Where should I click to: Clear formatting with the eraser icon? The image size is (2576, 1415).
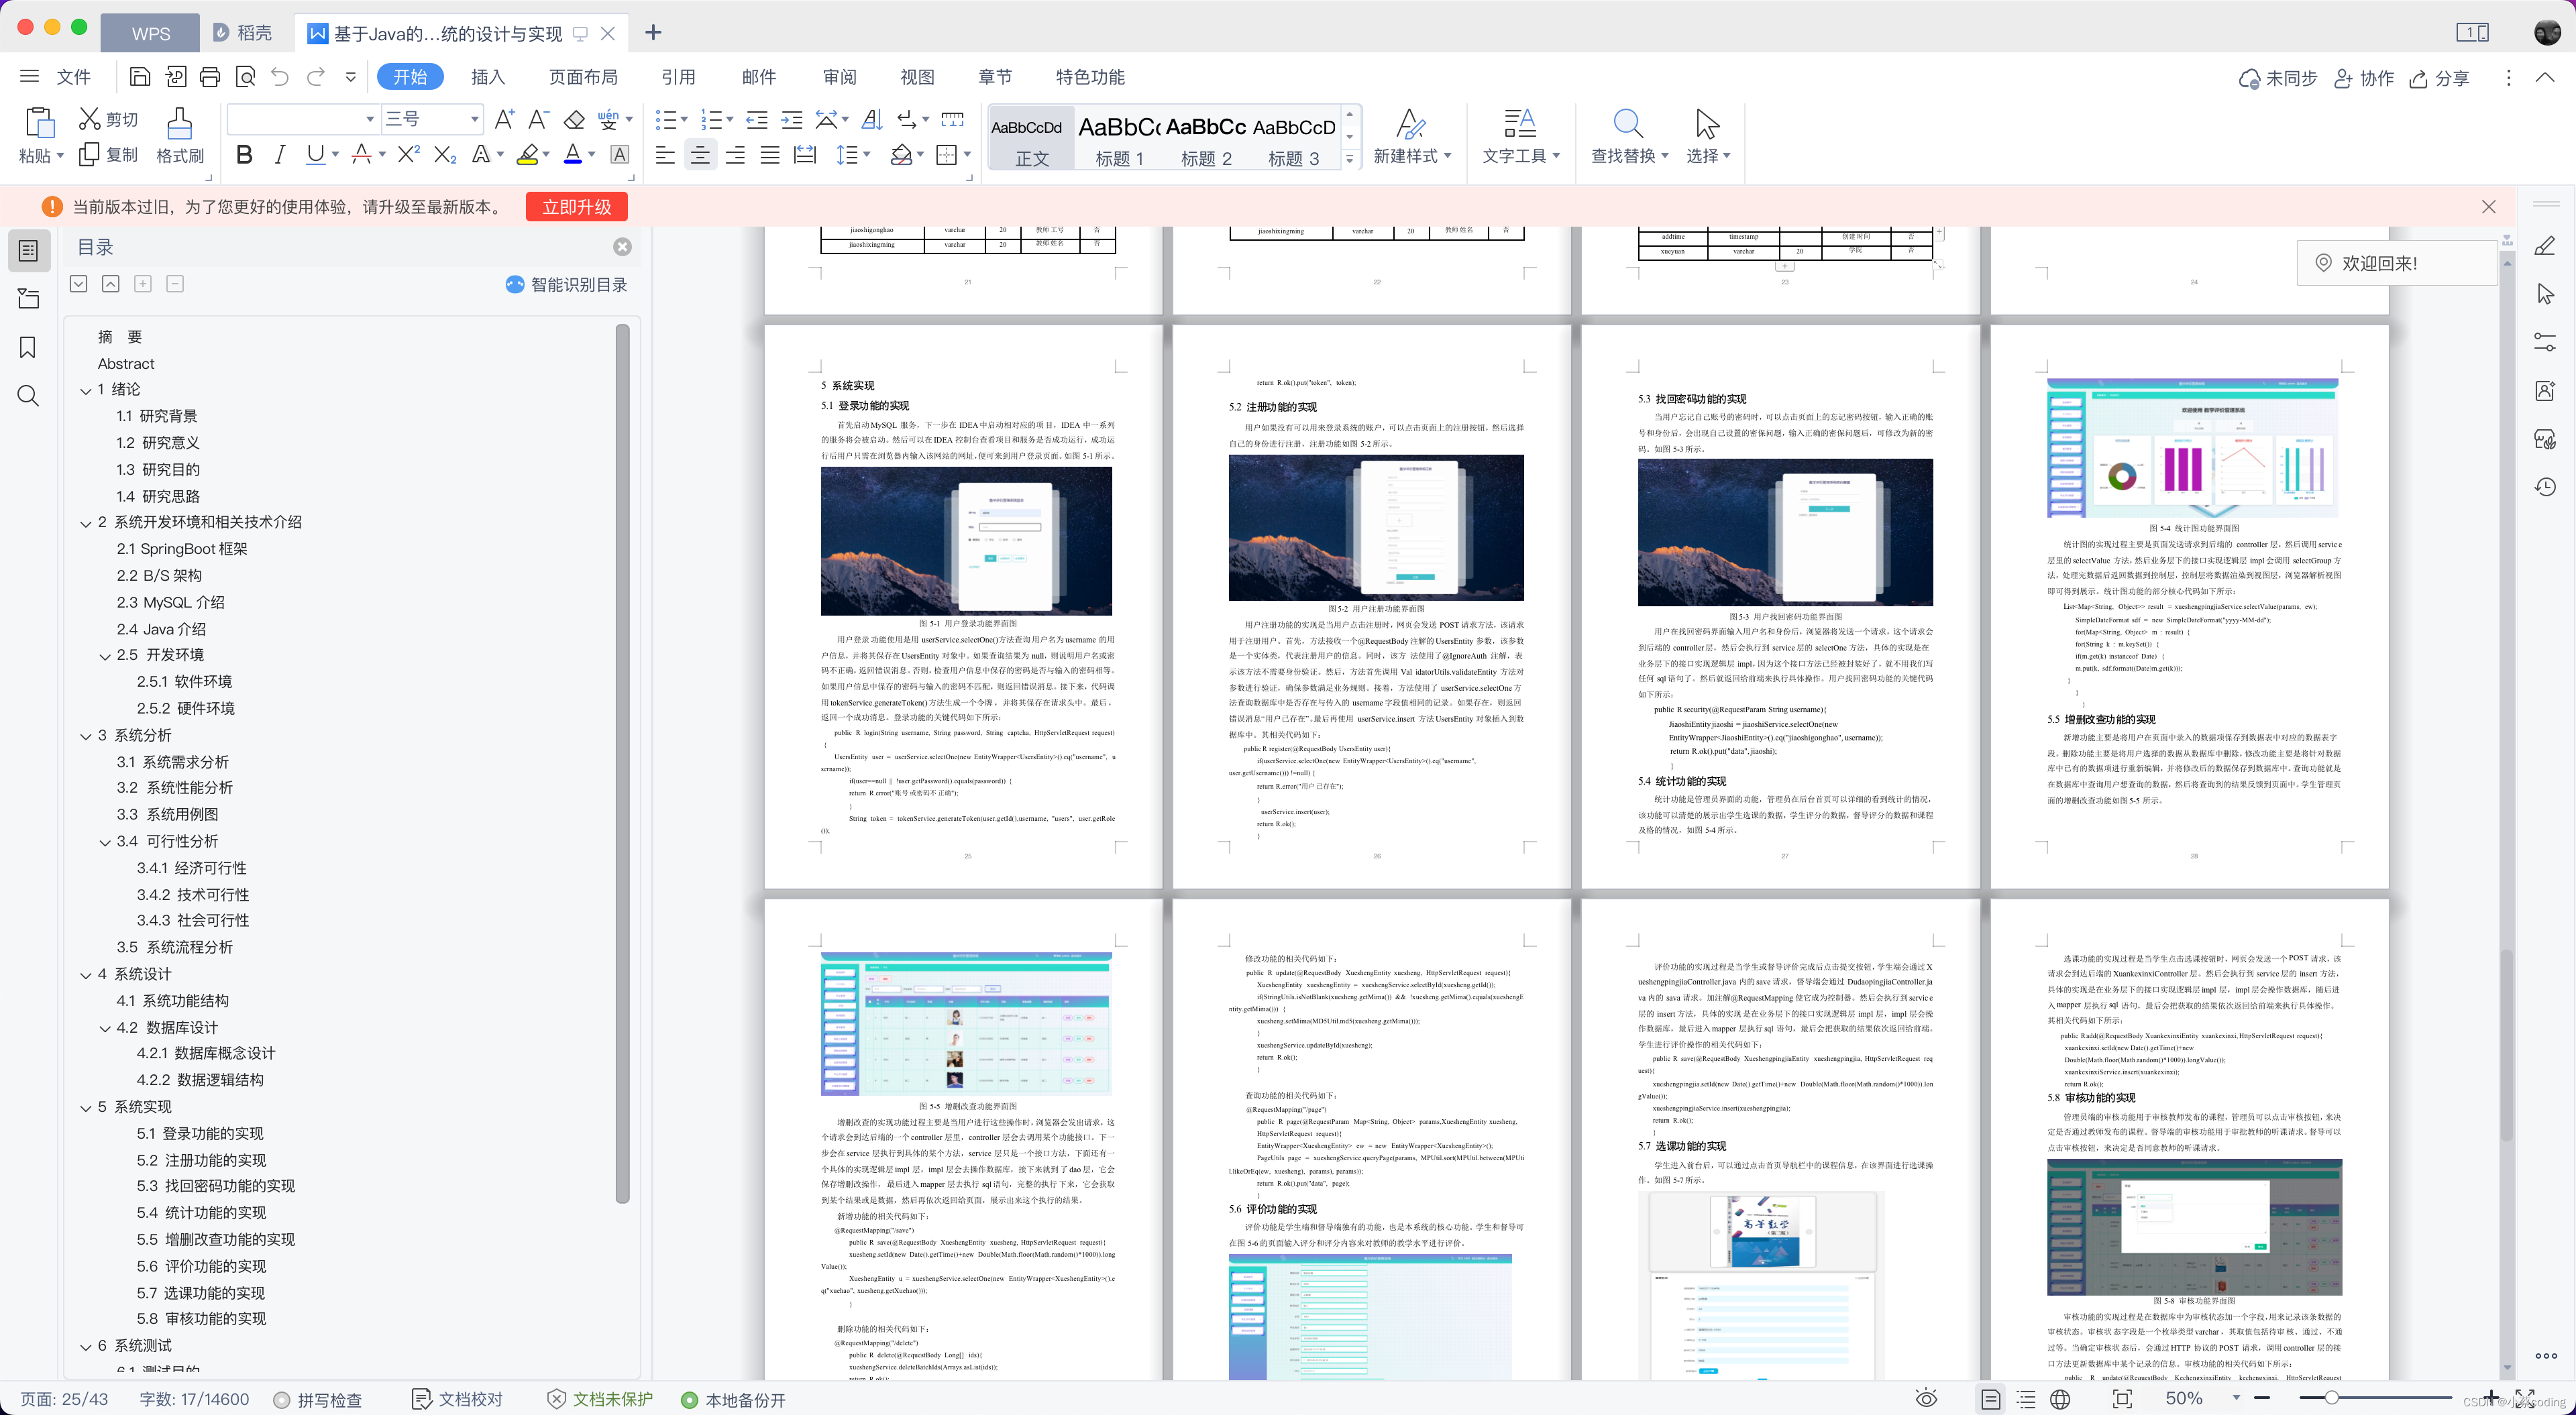(x=574, y=120)
